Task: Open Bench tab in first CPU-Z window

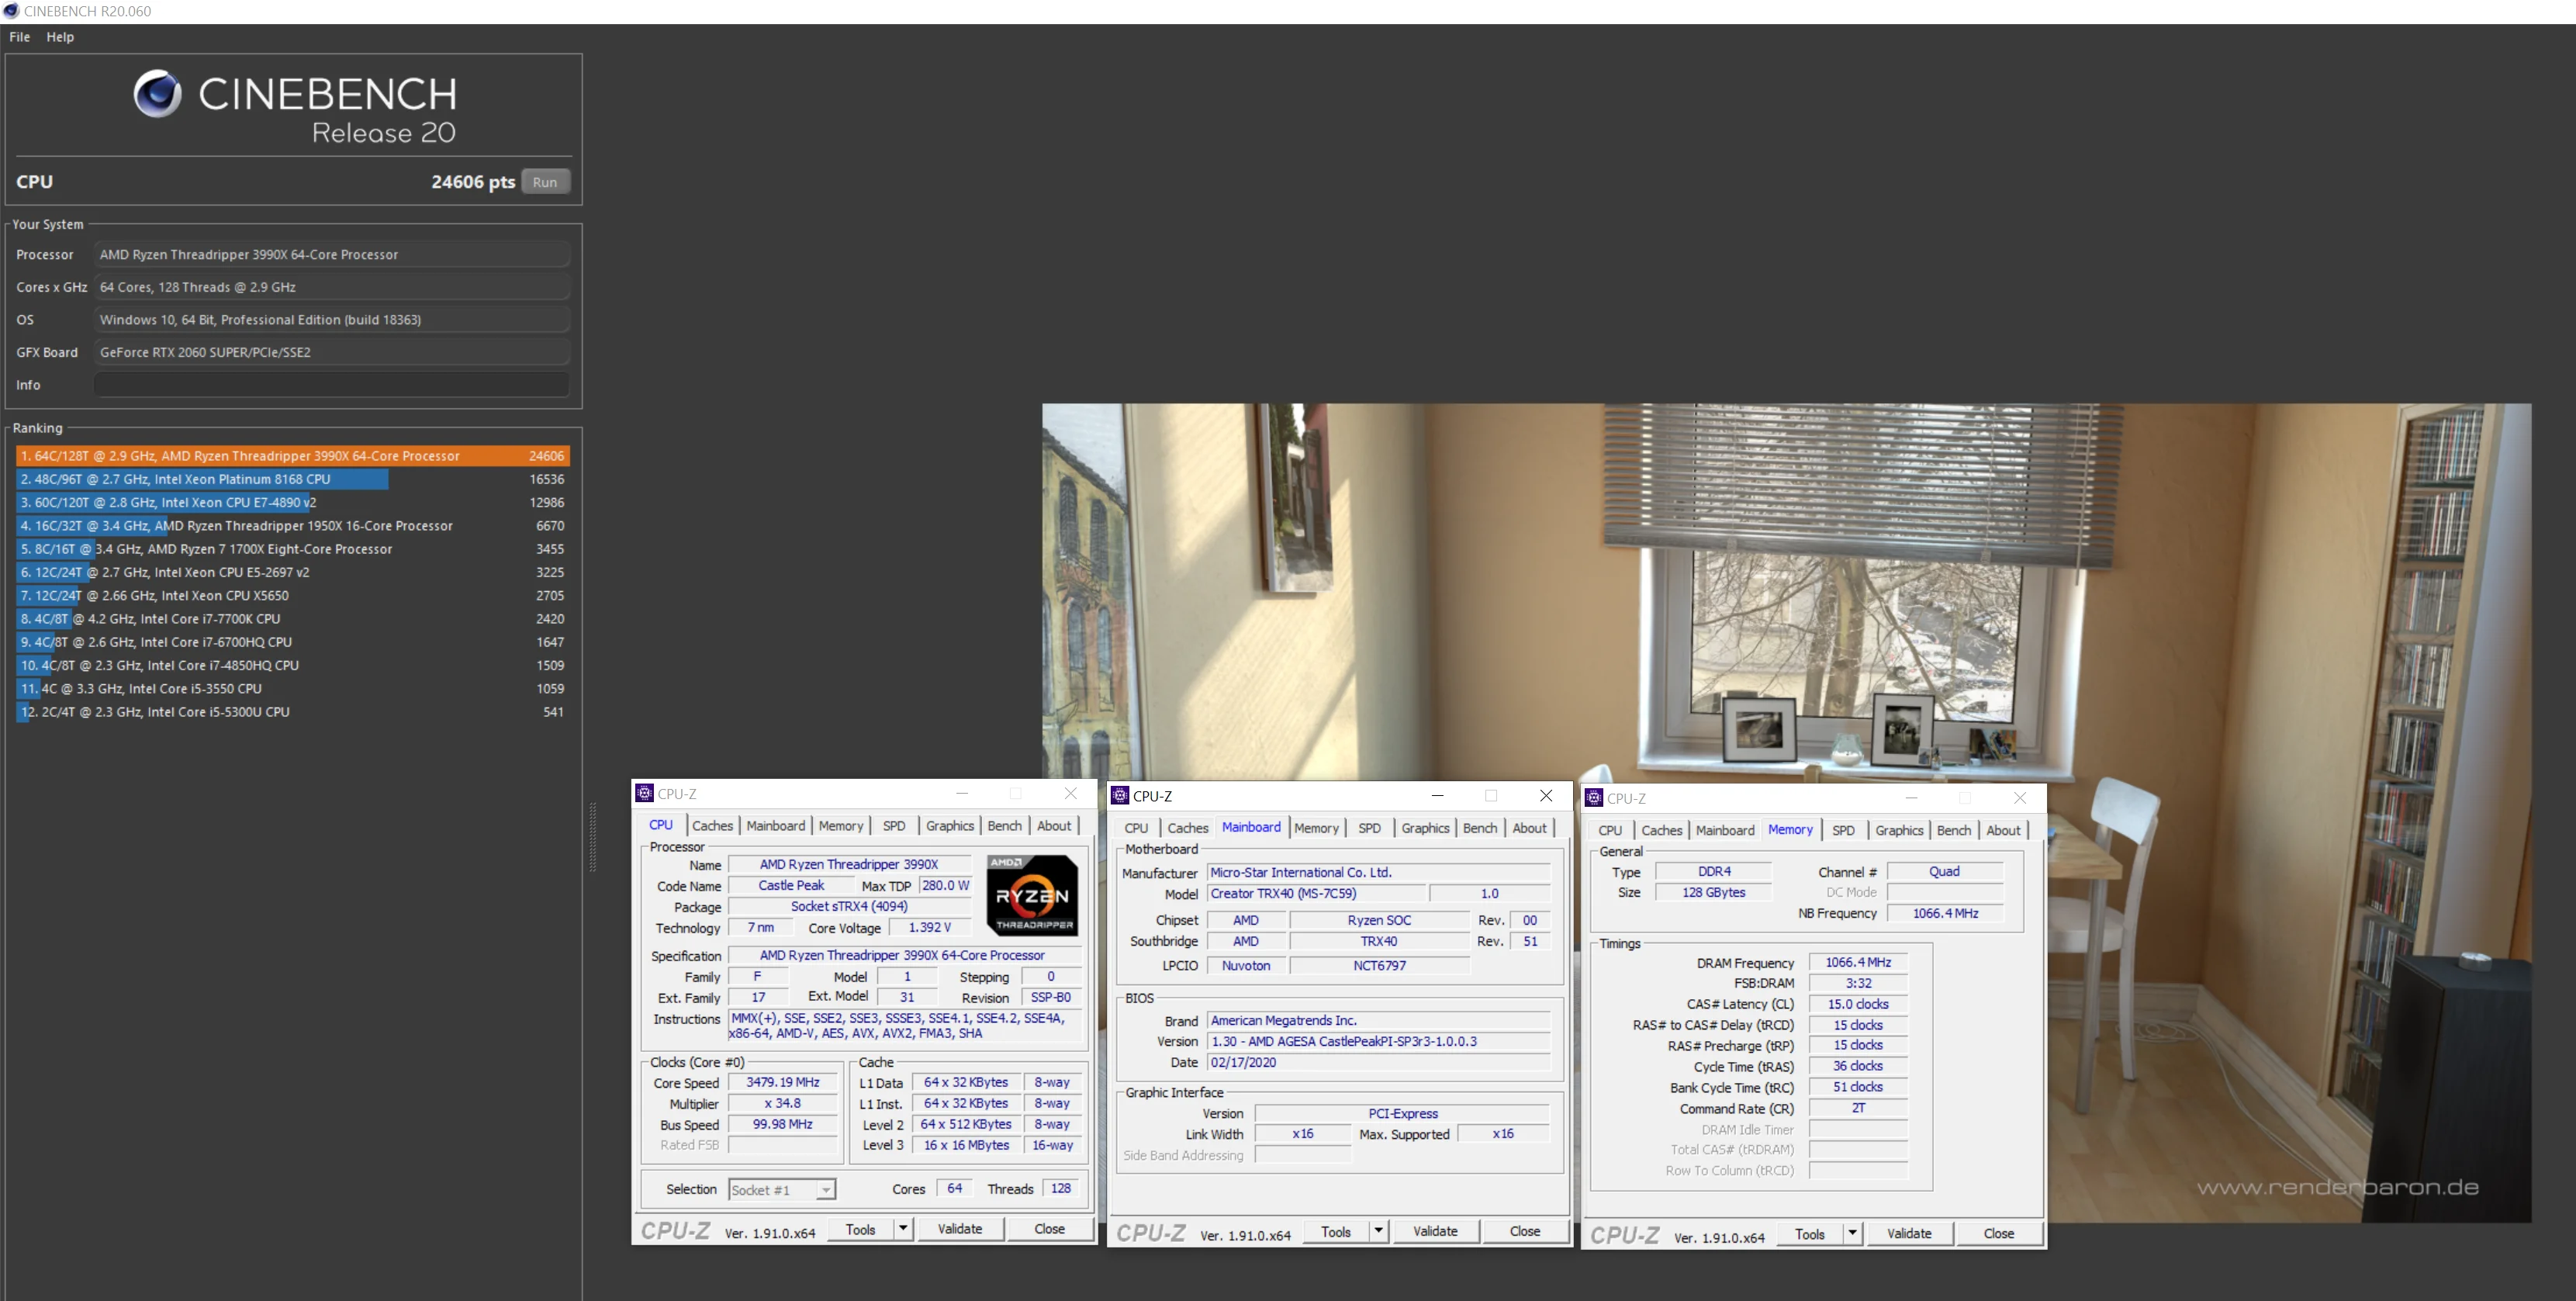Action: click(1005, 826)
